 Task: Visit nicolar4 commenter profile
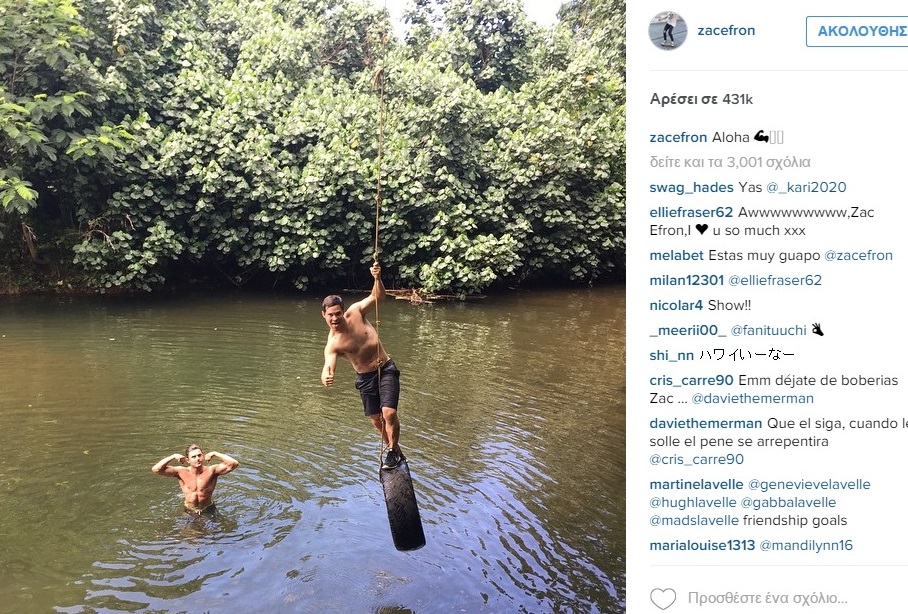(676, 305)
